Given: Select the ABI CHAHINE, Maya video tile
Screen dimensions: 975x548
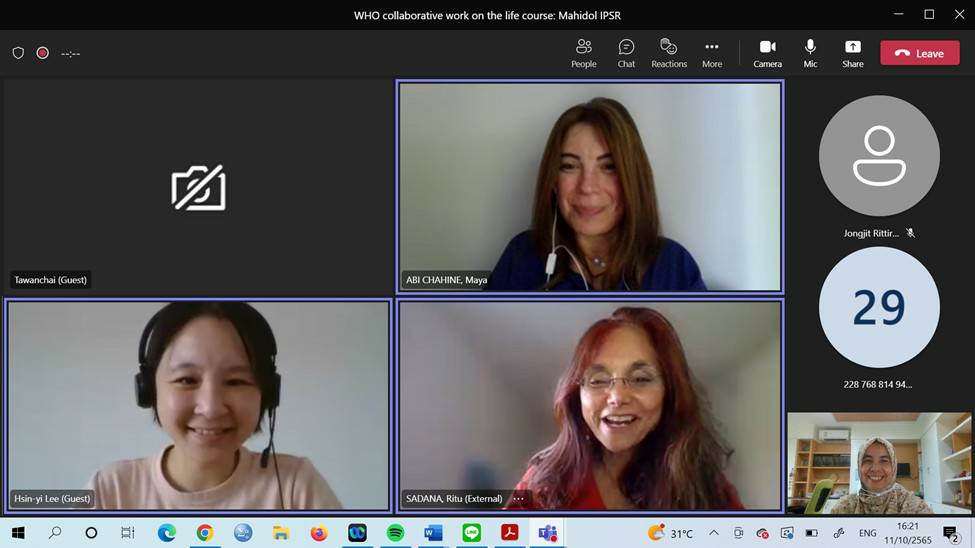Looking at the screenshot, I should point(590,186).
